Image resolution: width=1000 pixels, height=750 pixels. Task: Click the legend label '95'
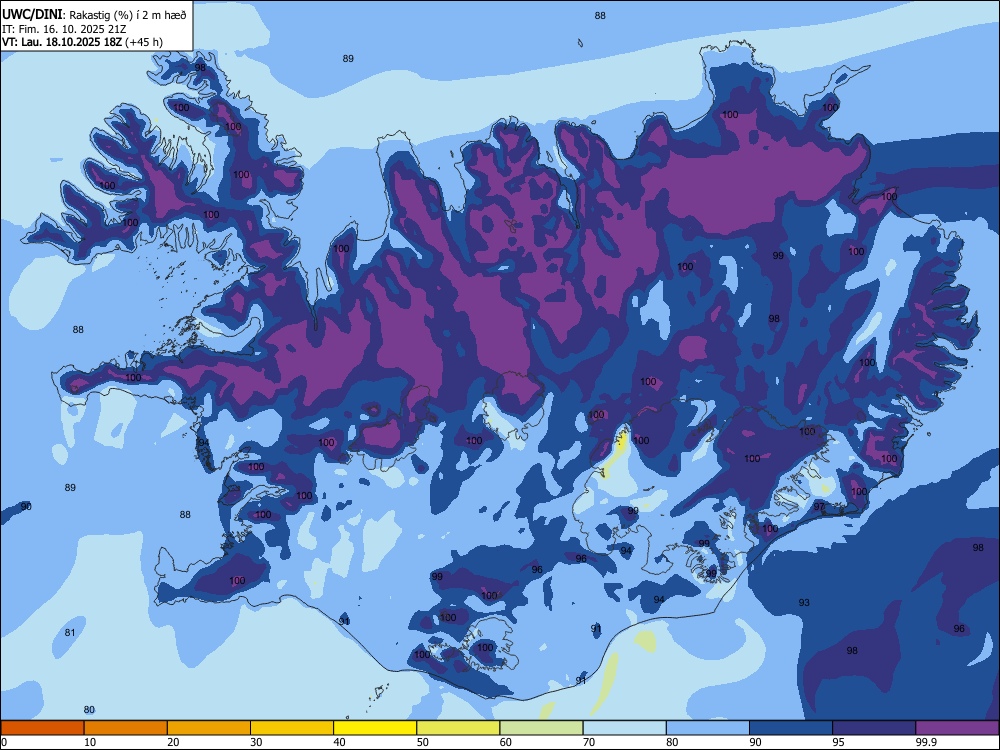(839, 742)
